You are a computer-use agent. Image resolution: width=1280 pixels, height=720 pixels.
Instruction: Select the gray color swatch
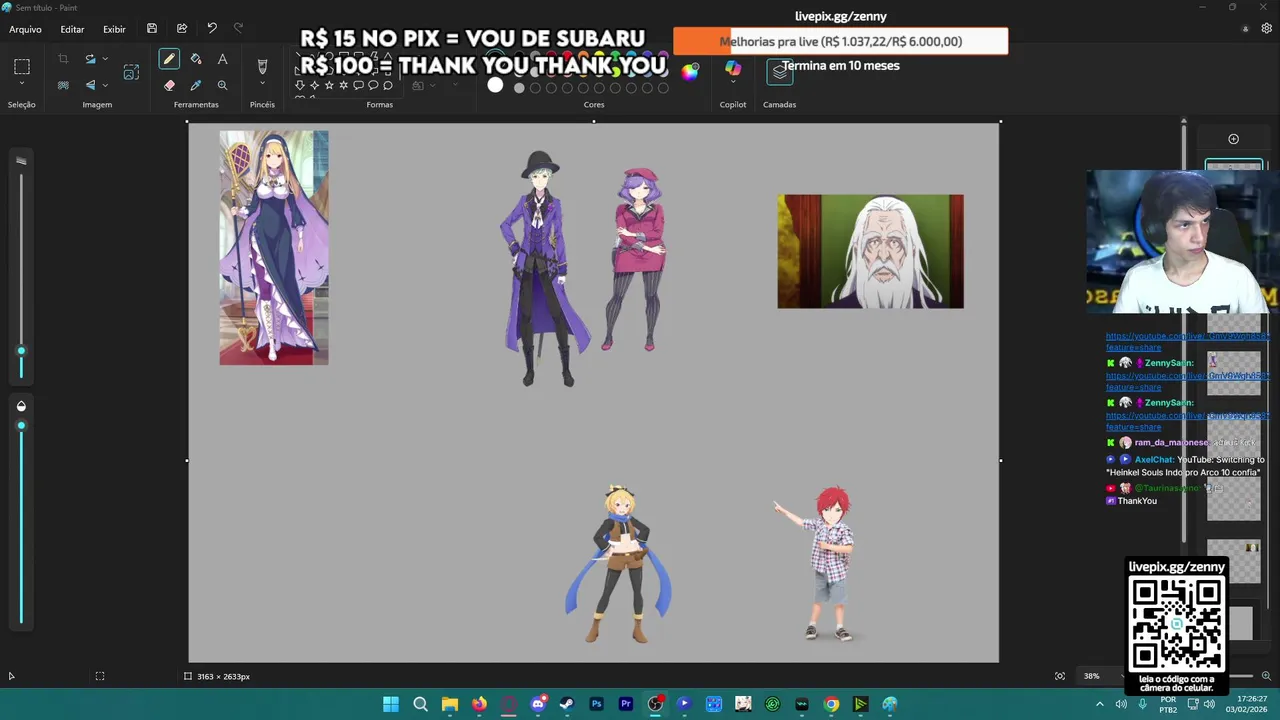tap(519, 88)
